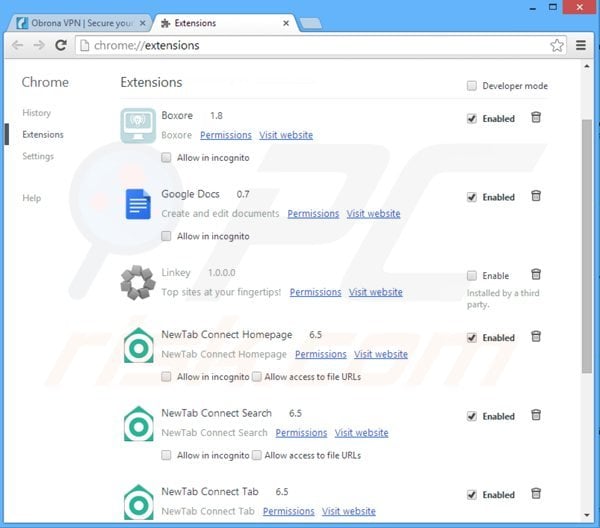Screen dimensions: 600x528
Task: Enable the Linkey extension
Action: pyautogui.click(x=472, y=275)
